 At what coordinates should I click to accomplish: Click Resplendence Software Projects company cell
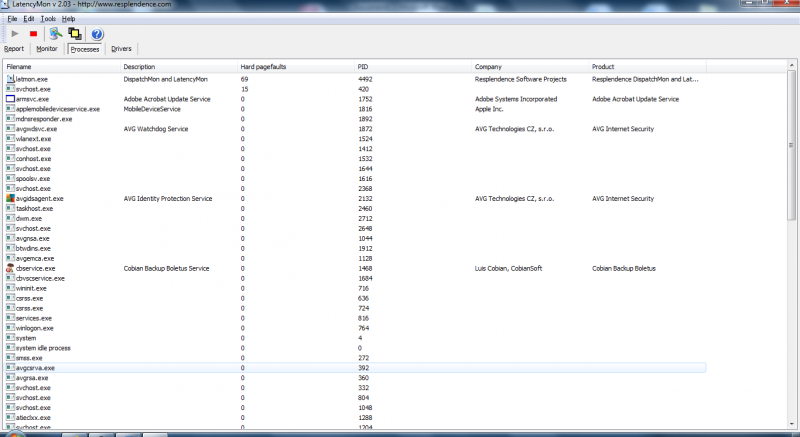tap(520, 79)
